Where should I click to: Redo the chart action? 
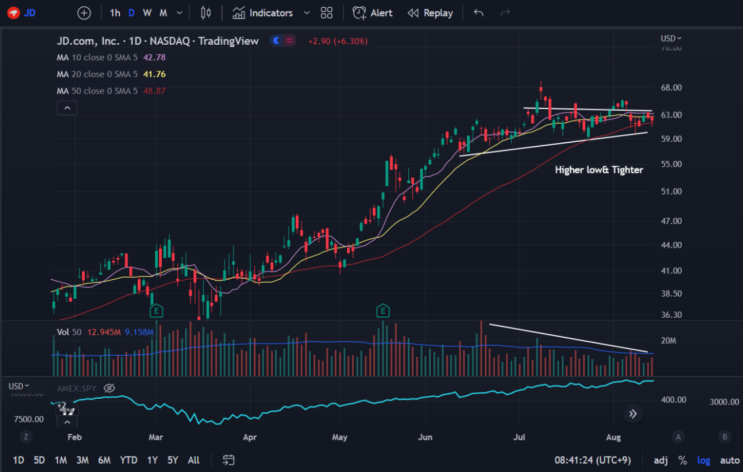505,13
